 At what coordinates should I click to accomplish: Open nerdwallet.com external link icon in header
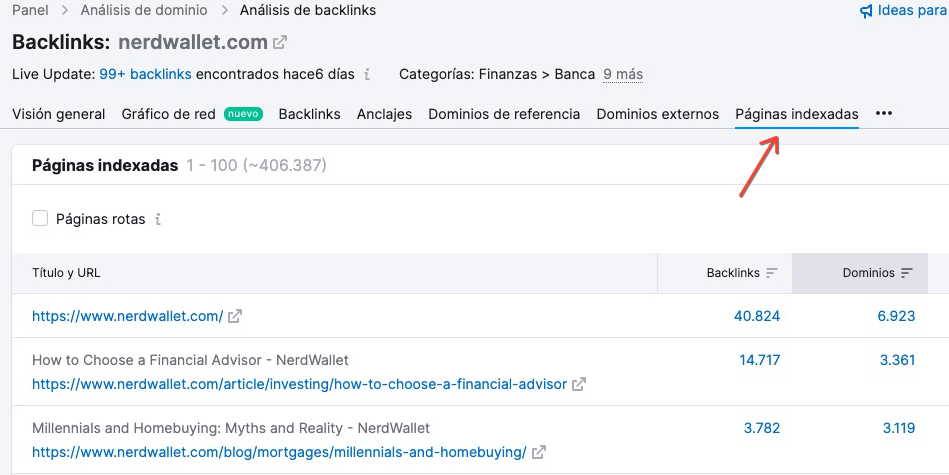[280, 42]
